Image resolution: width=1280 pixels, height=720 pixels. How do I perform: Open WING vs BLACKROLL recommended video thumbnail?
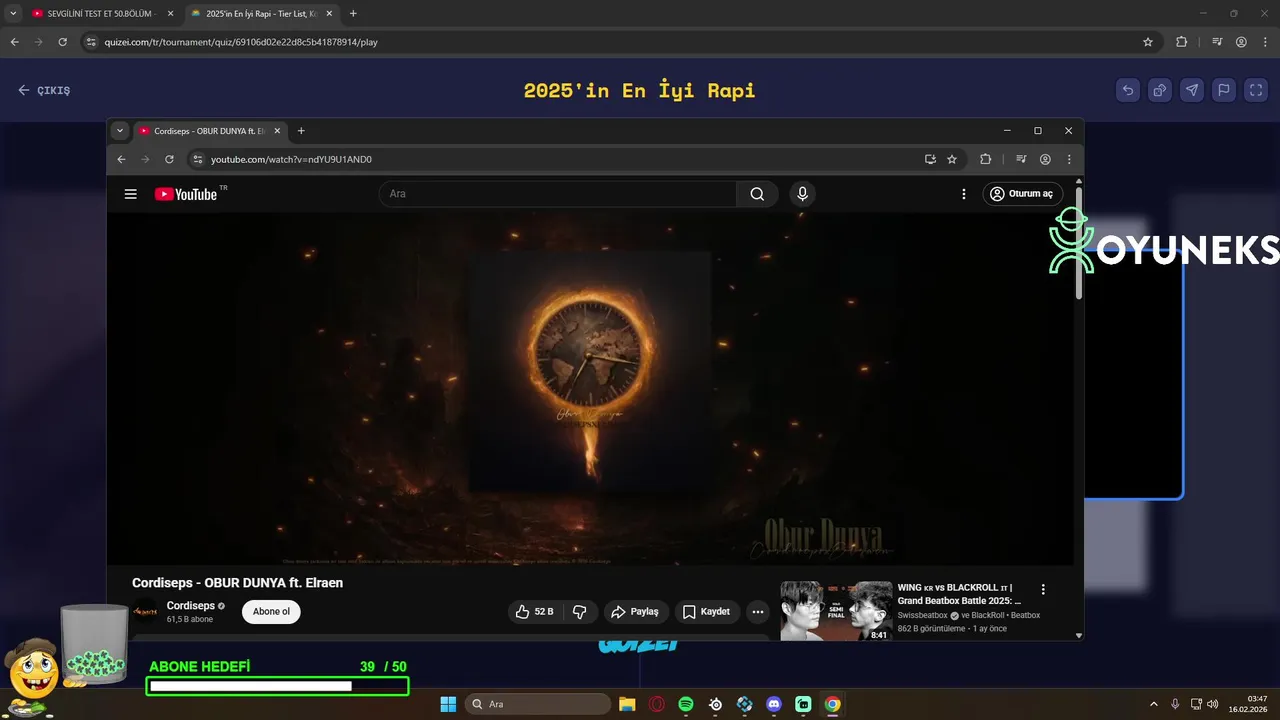click(x=836, y=611)
